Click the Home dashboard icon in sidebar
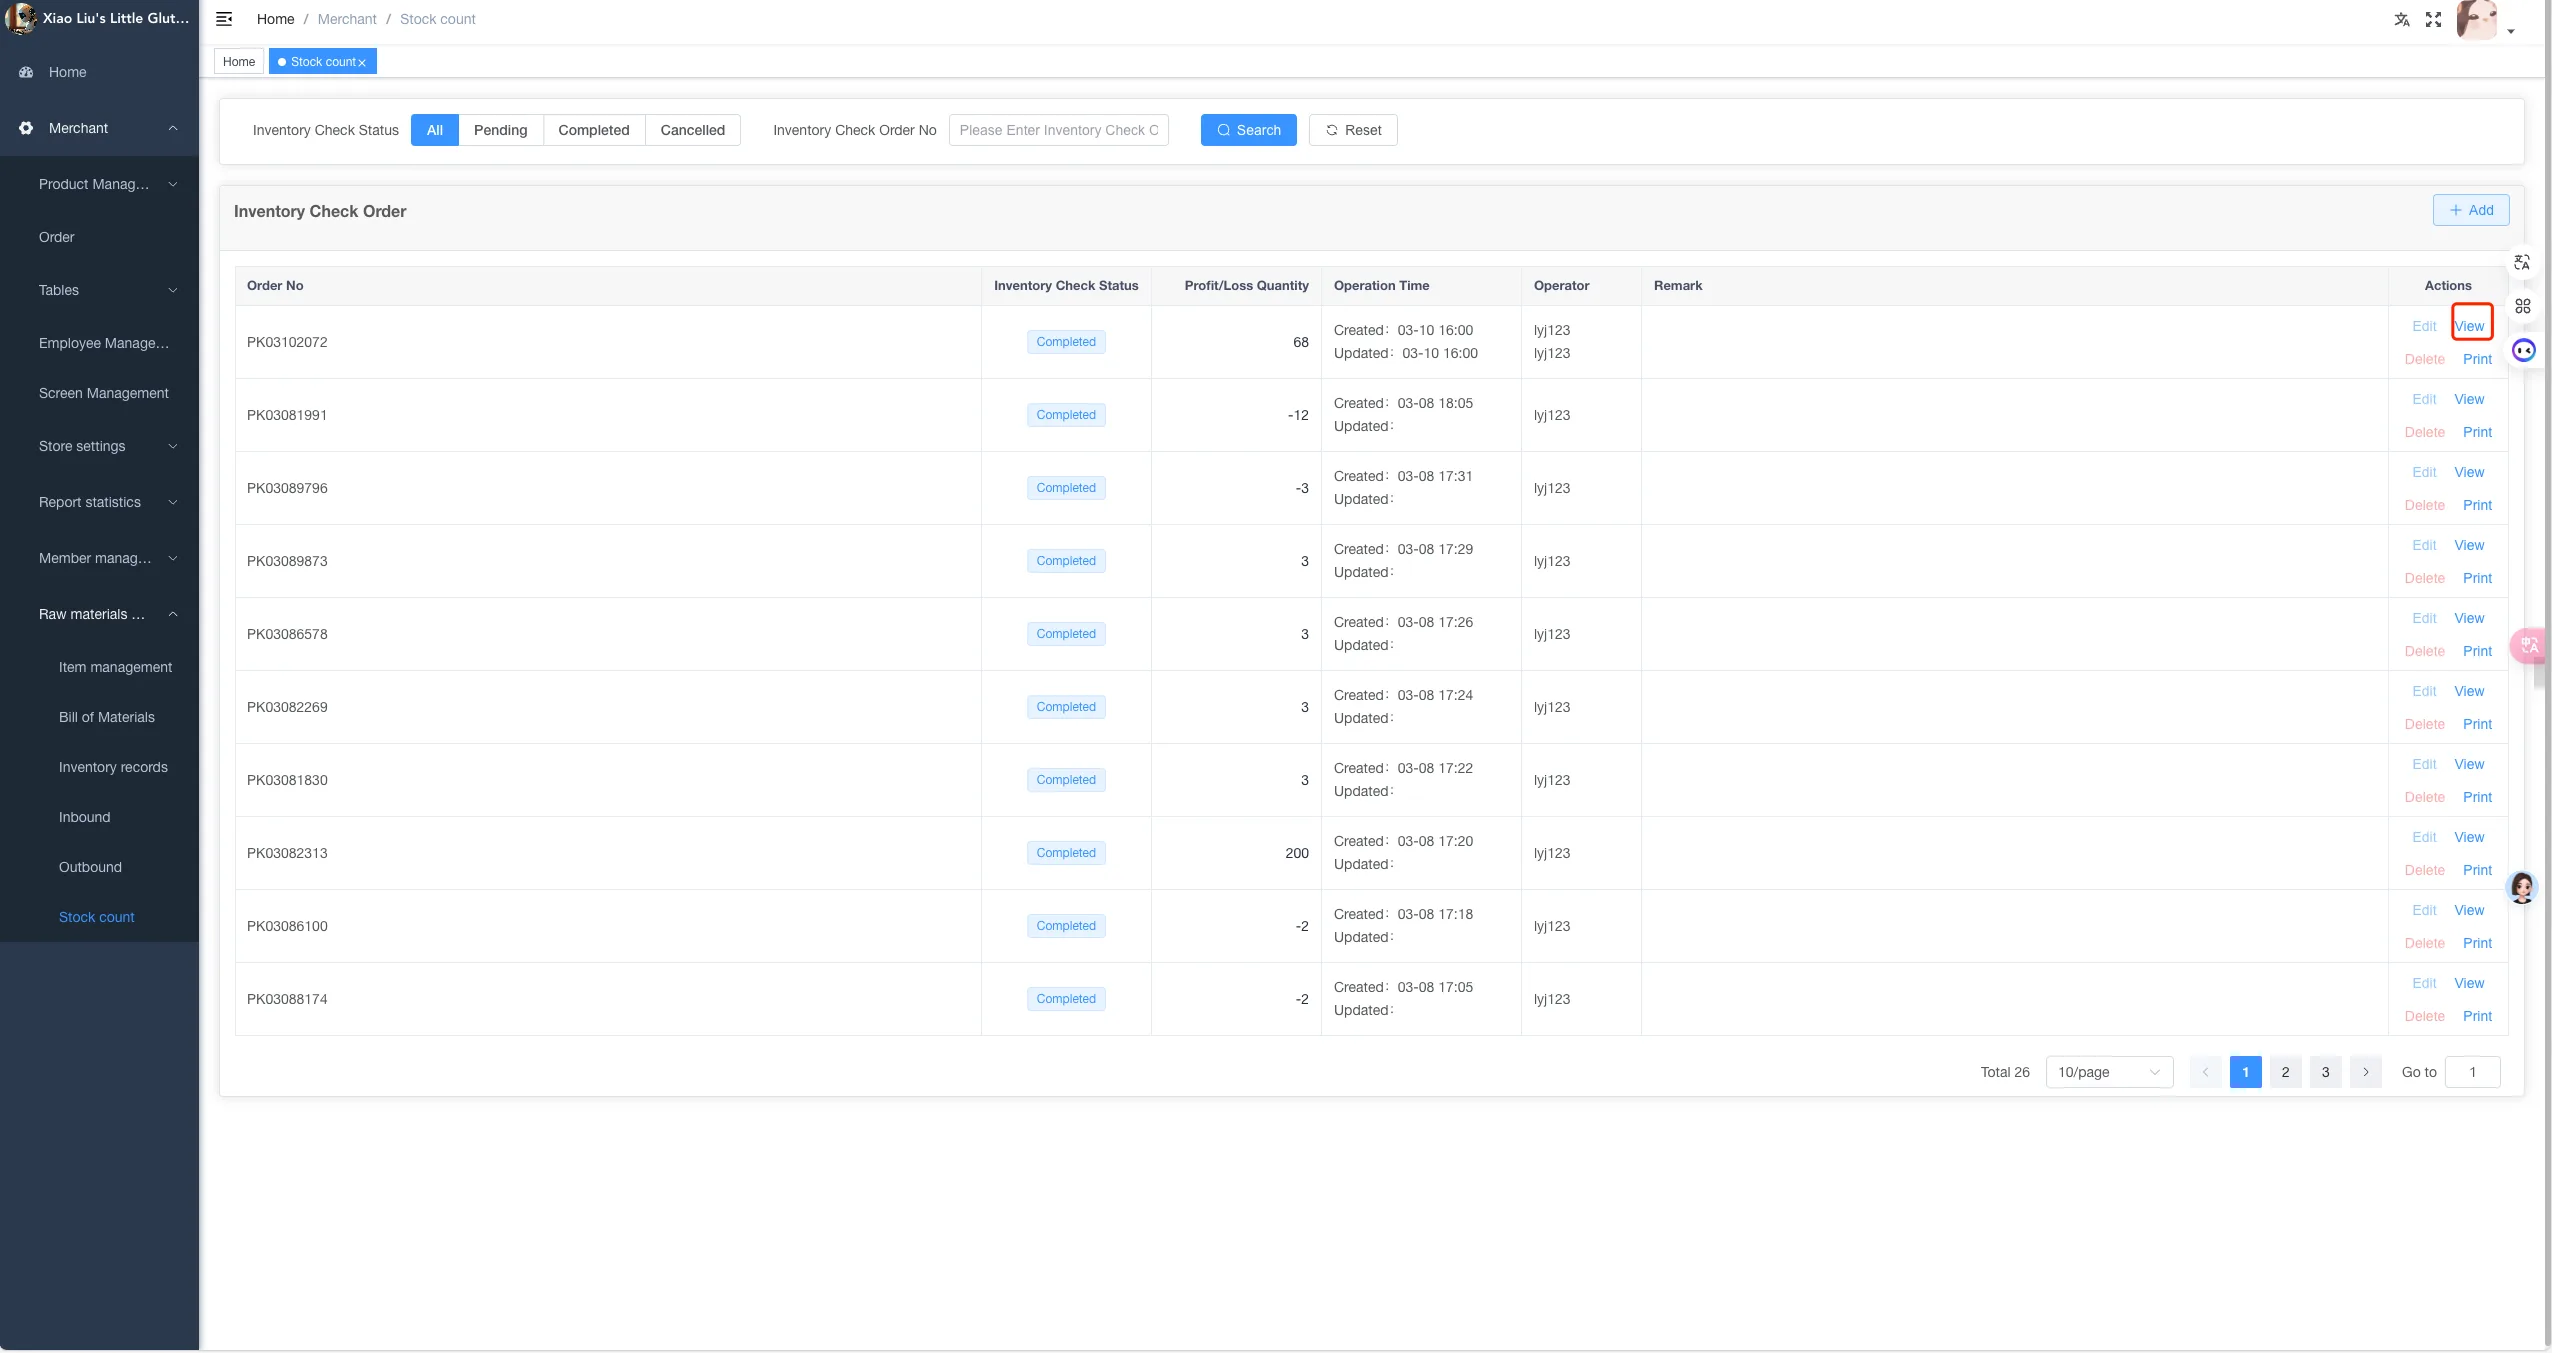This screenshot has width=2552, height=1353. tap(26, 72)
